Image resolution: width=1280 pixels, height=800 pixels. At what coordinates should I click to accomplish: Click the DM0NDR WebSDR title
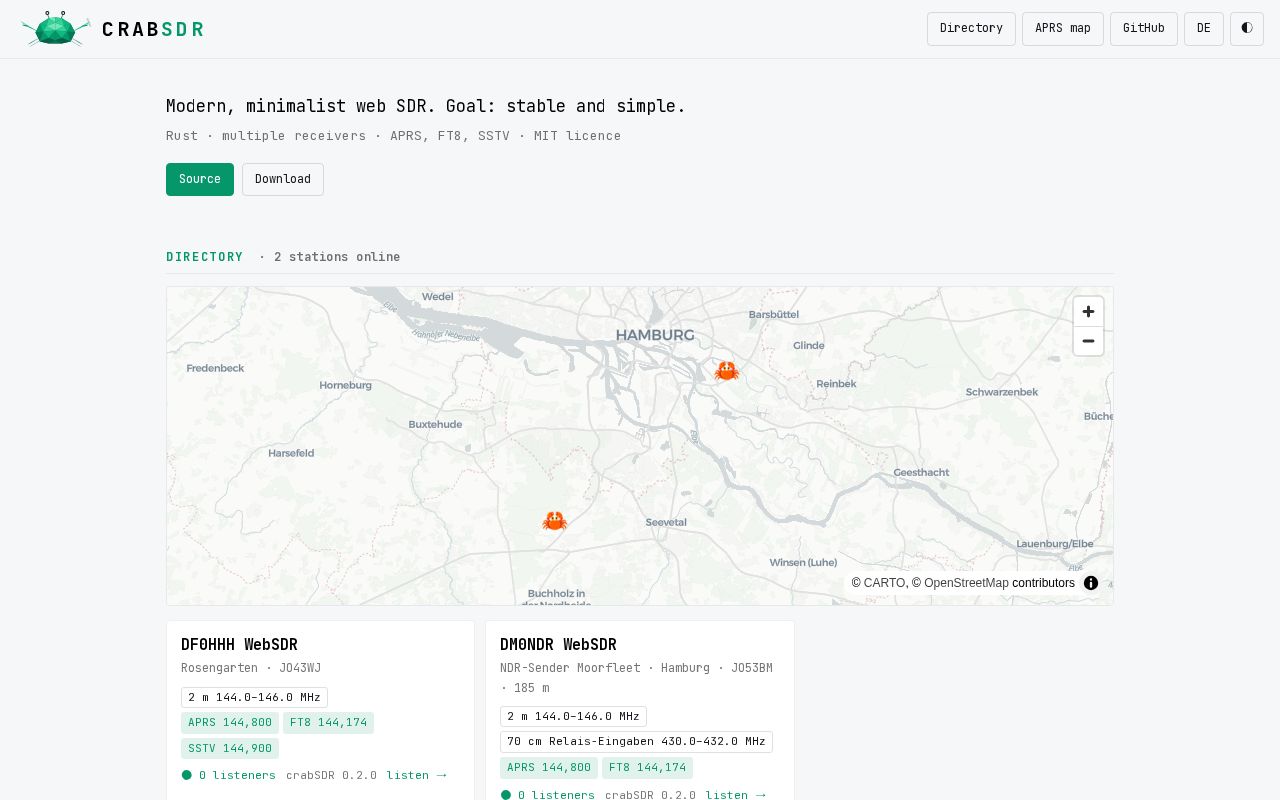[558, 645]
